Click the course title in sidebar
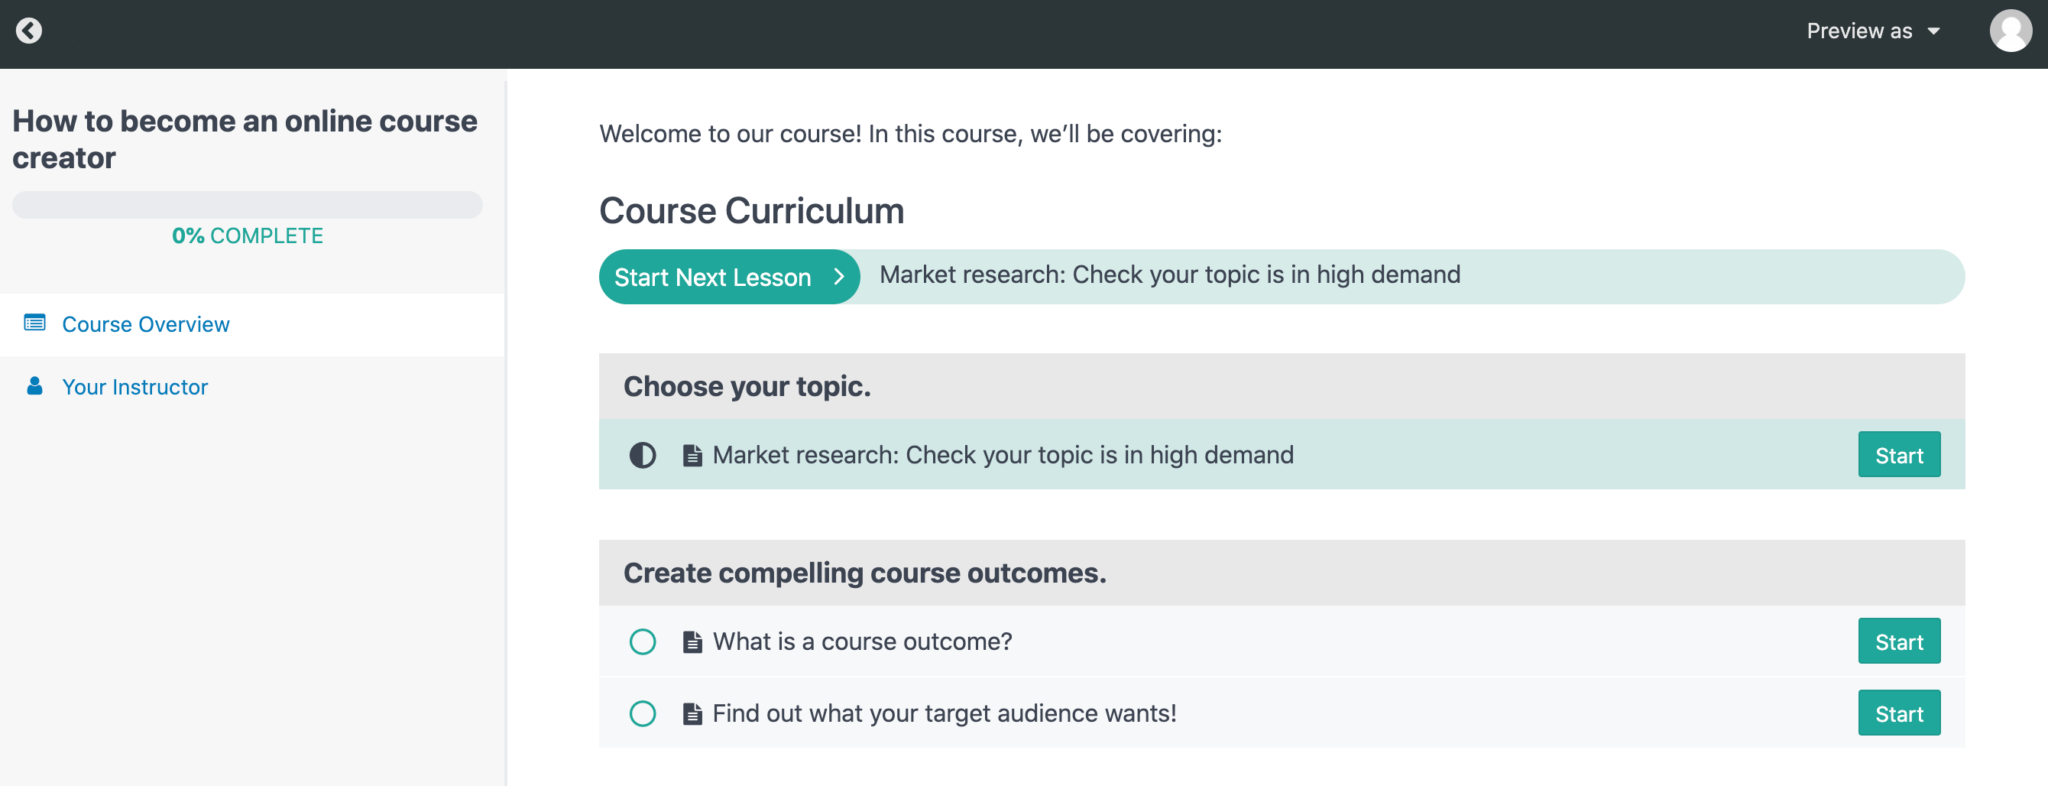2048x786 pixels. [x=245, y=139]
